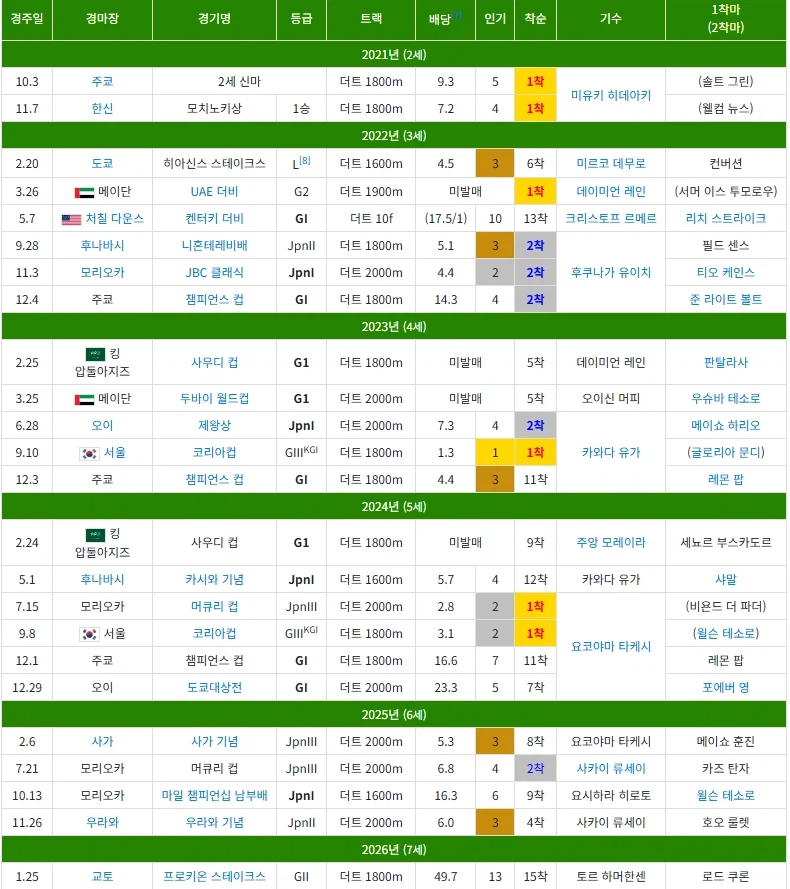790x889 pixels.
Task: Click the US flag beside 처칠 다운스
Action: [71, 218]
